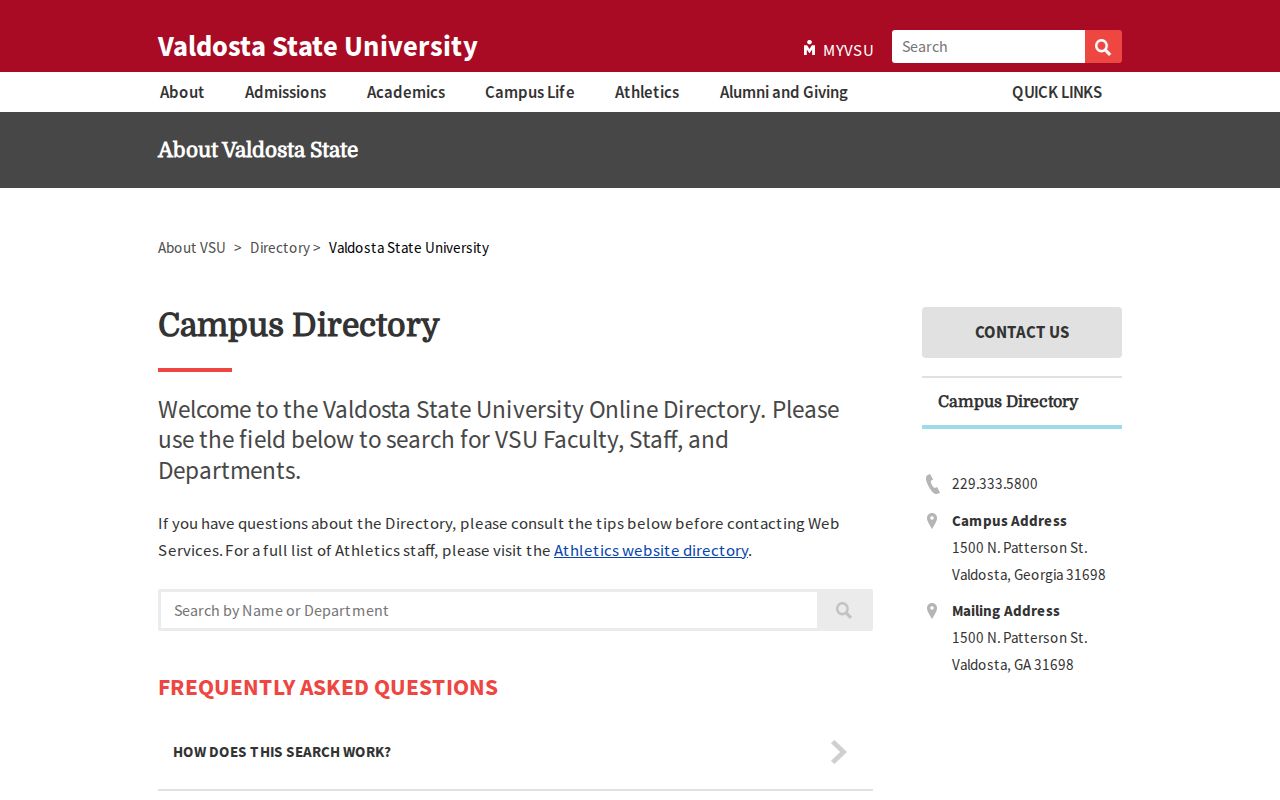Expand 'How does this search work?' chevron
This screenshot has height=800, width=1280.
point(839,752)
